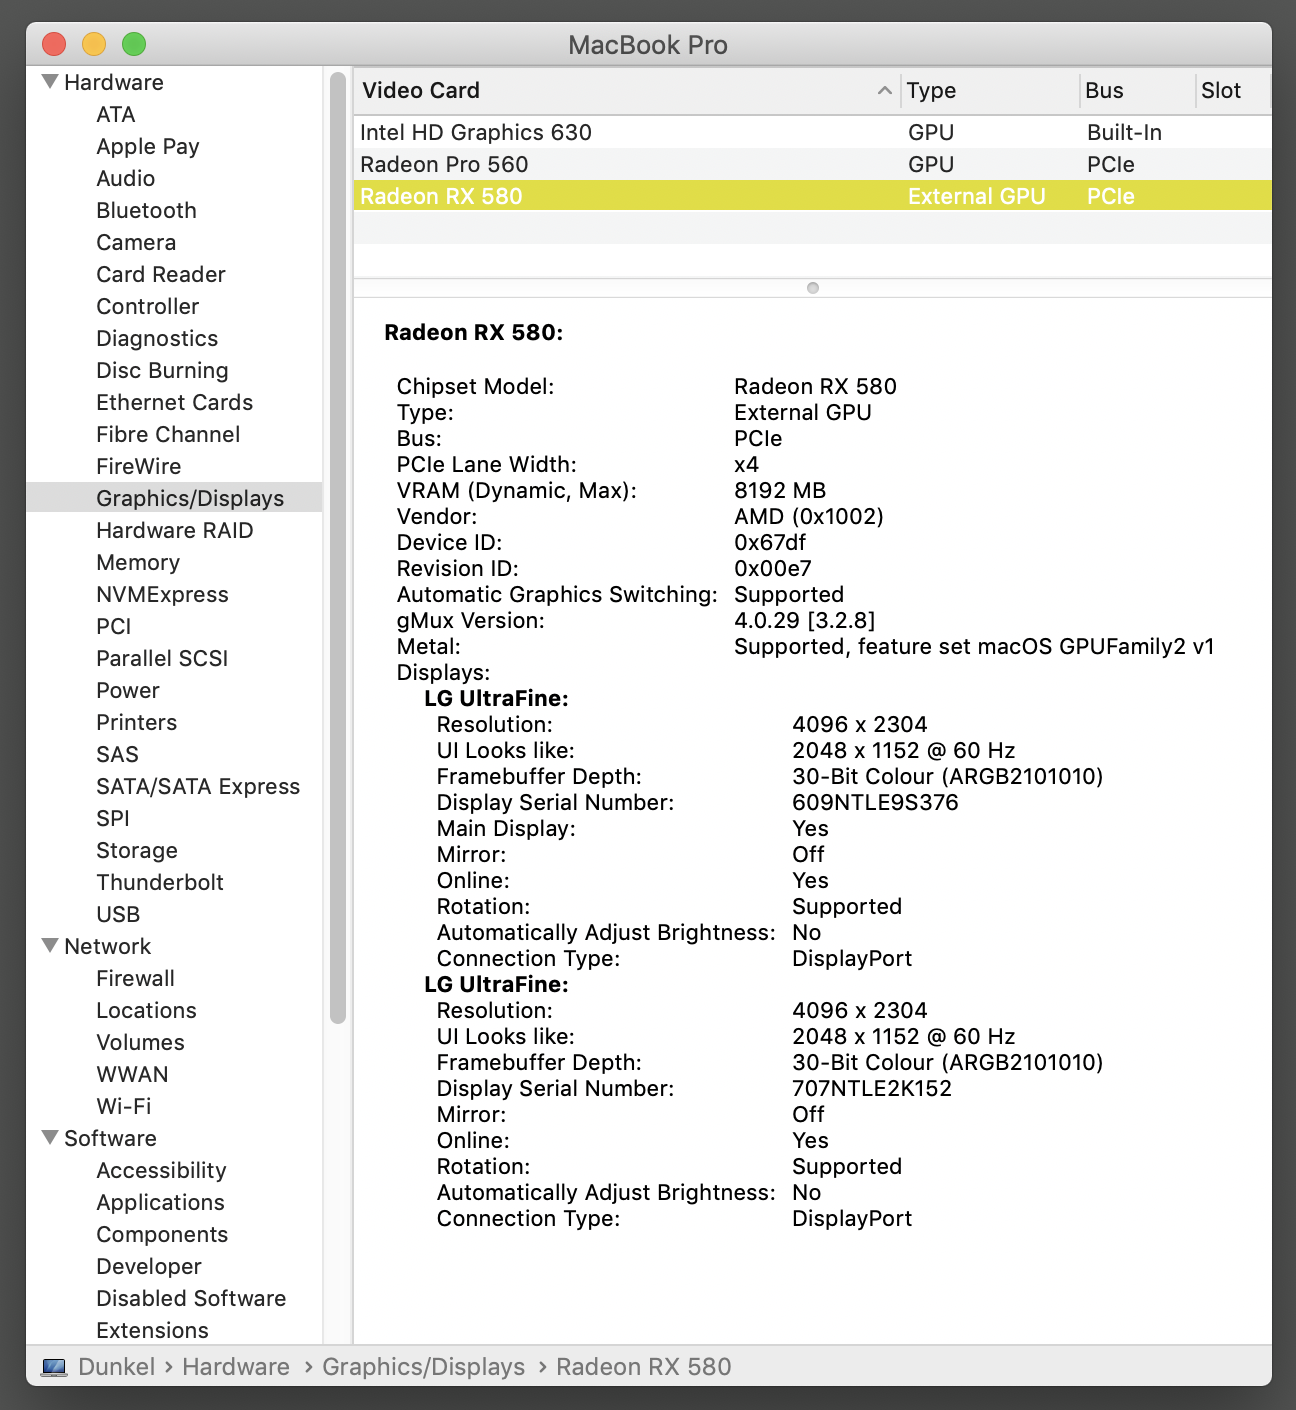Click the pane splitter dot handle

click(813, 288)
